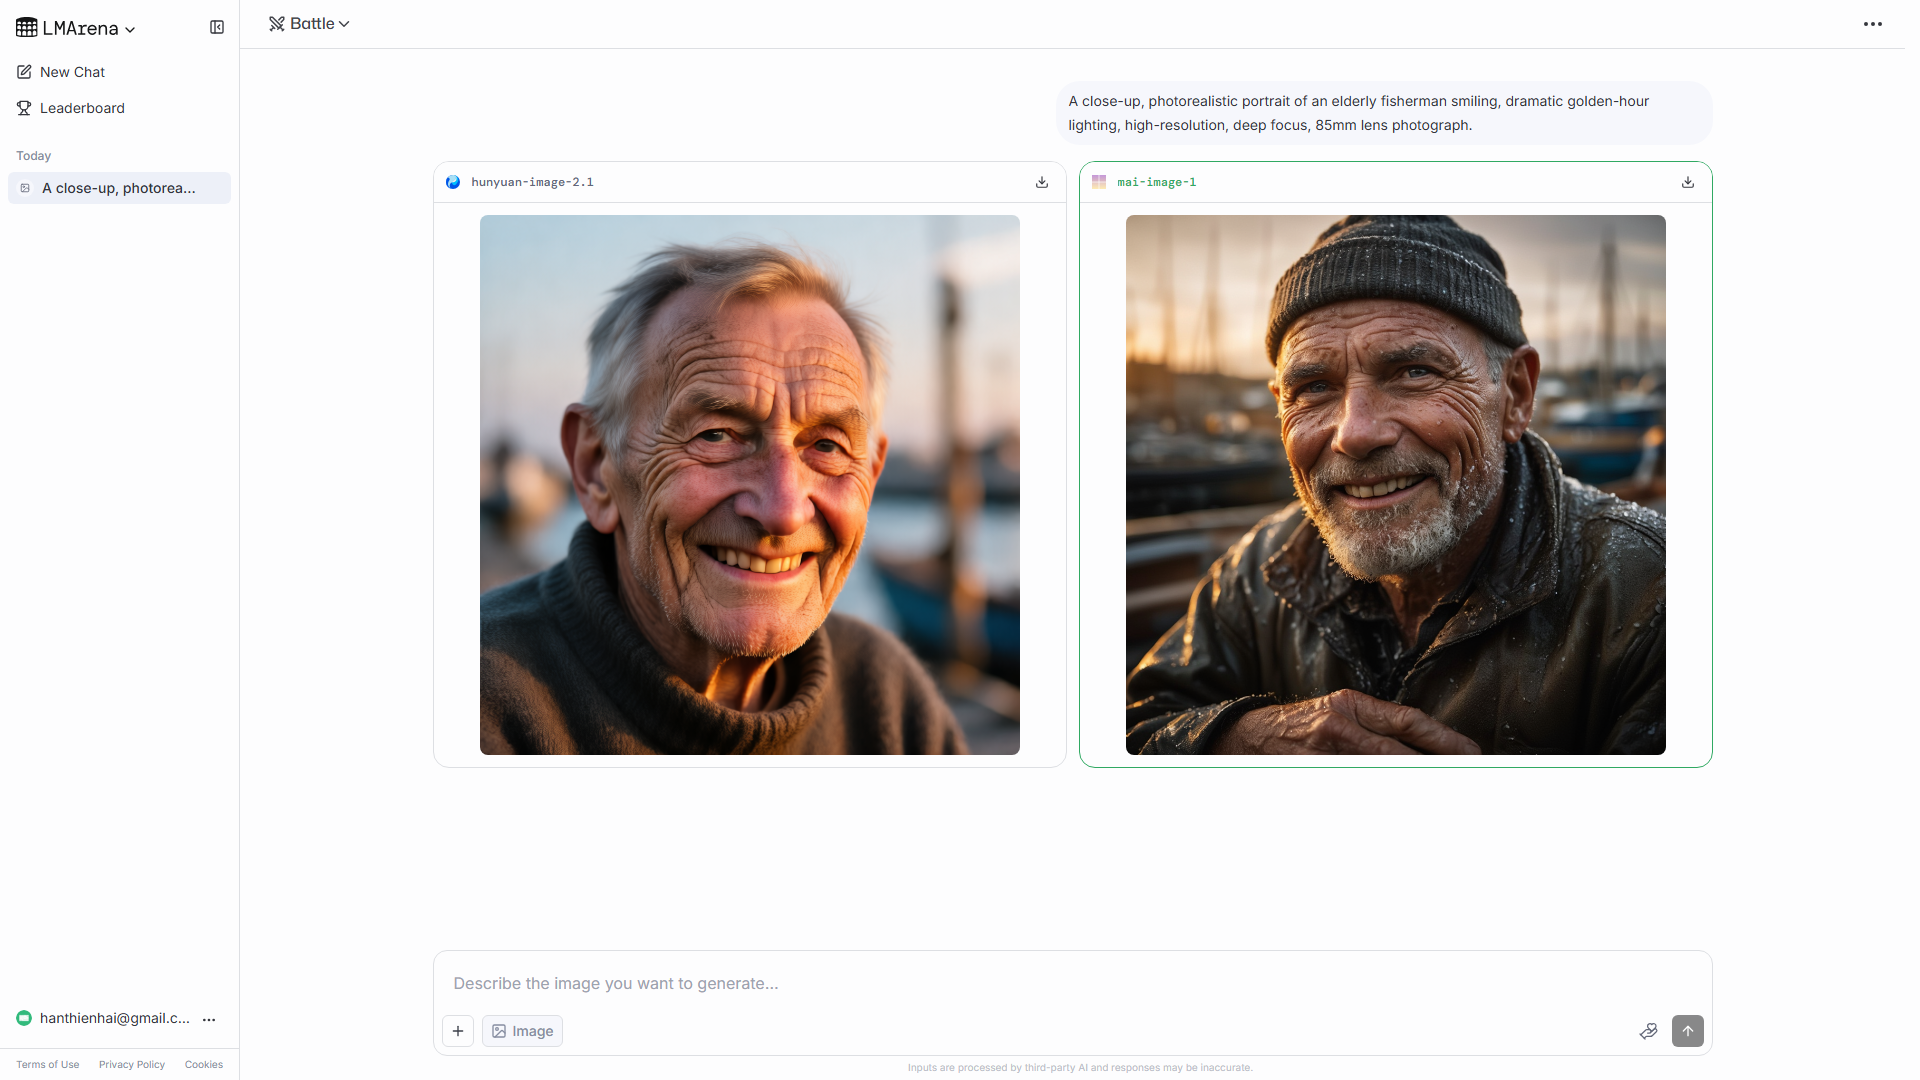
Task: Open the Terms of Use link
Action: coord(47,1064)
